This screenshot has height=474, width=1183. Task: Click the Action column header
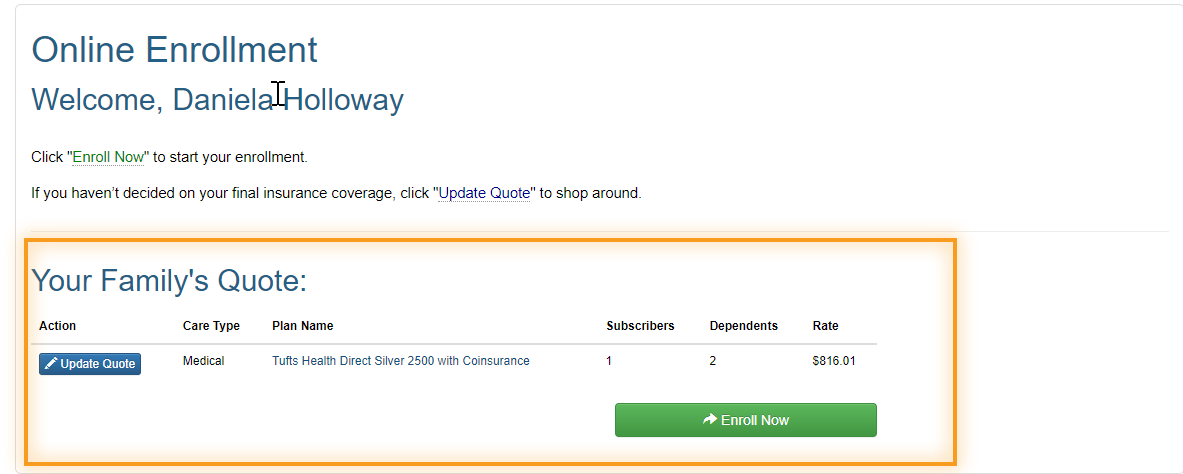57,326
